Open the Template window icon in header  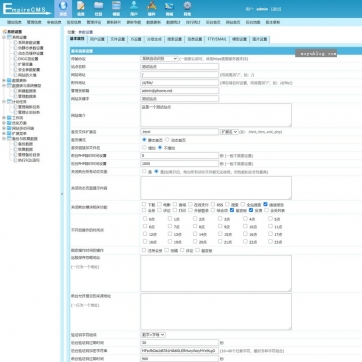pyautogui.click(x=116, y=8)
